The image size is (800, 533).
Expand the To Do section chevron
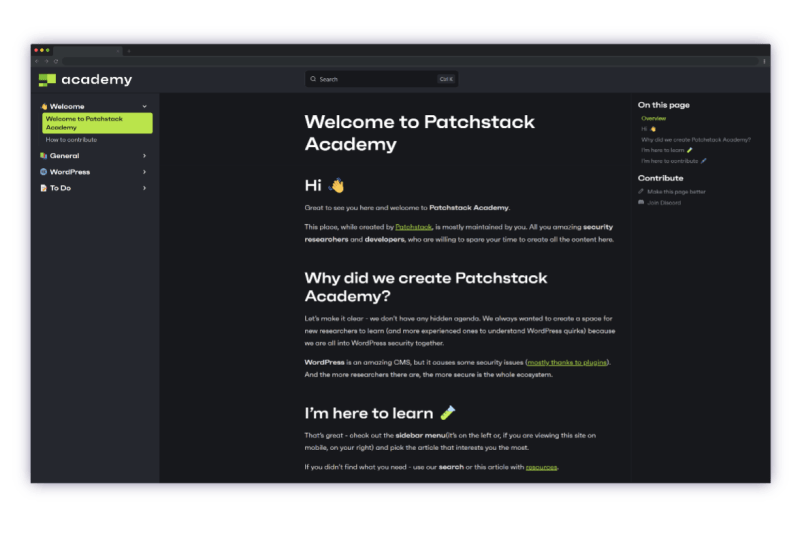point(144,188)
